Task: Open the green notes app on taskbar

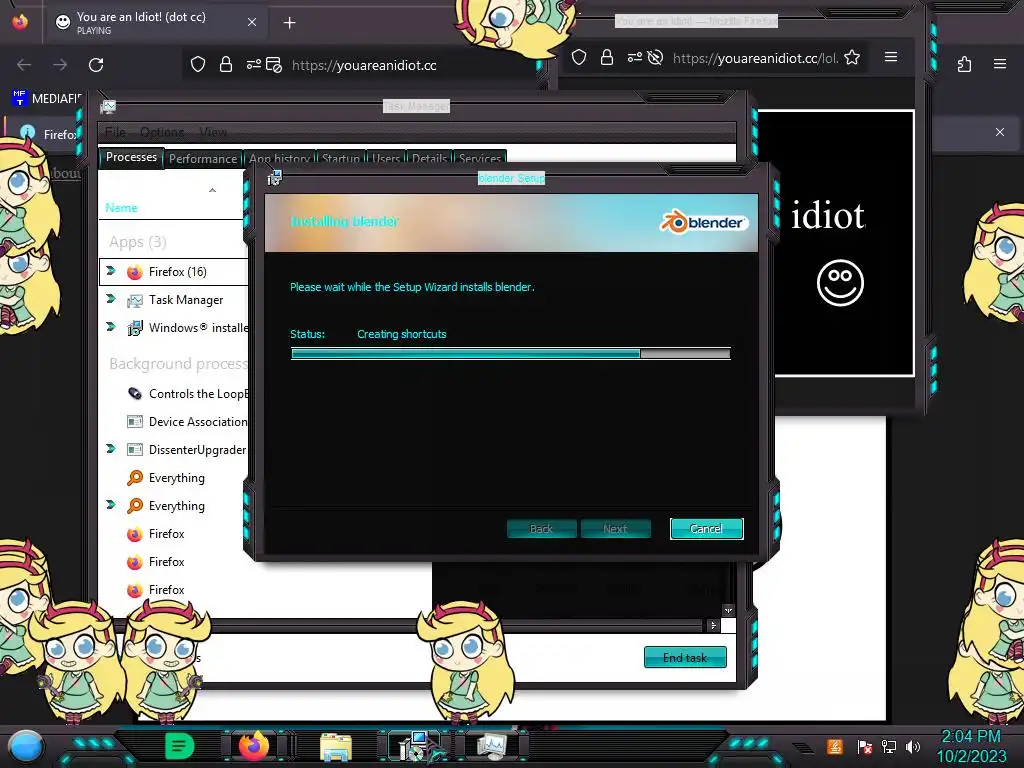Action: pos(180,746)
